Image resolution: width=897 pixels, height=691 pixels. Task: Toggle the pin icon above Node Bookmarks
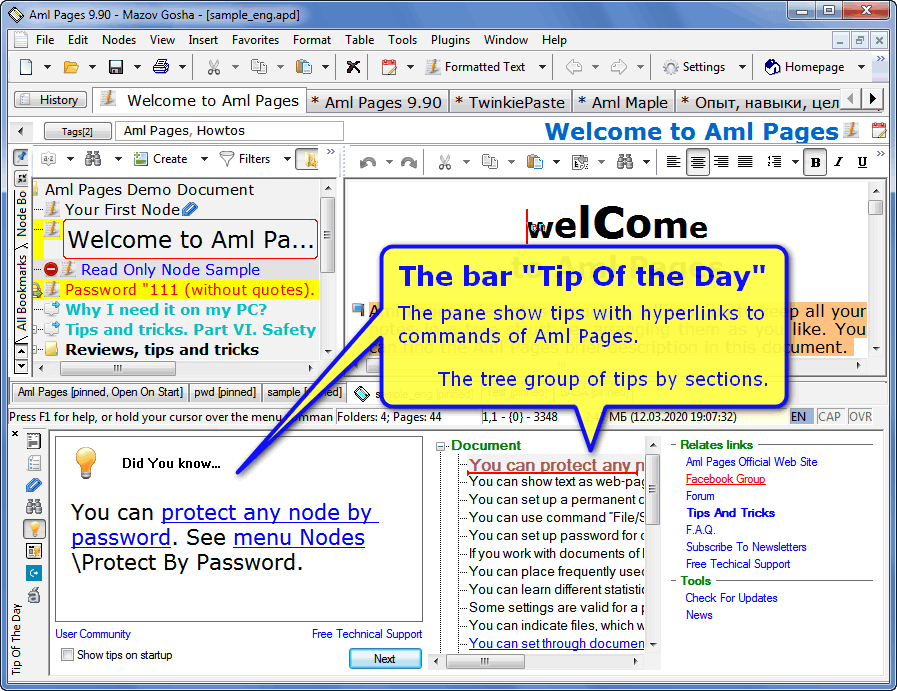[21, 157]
